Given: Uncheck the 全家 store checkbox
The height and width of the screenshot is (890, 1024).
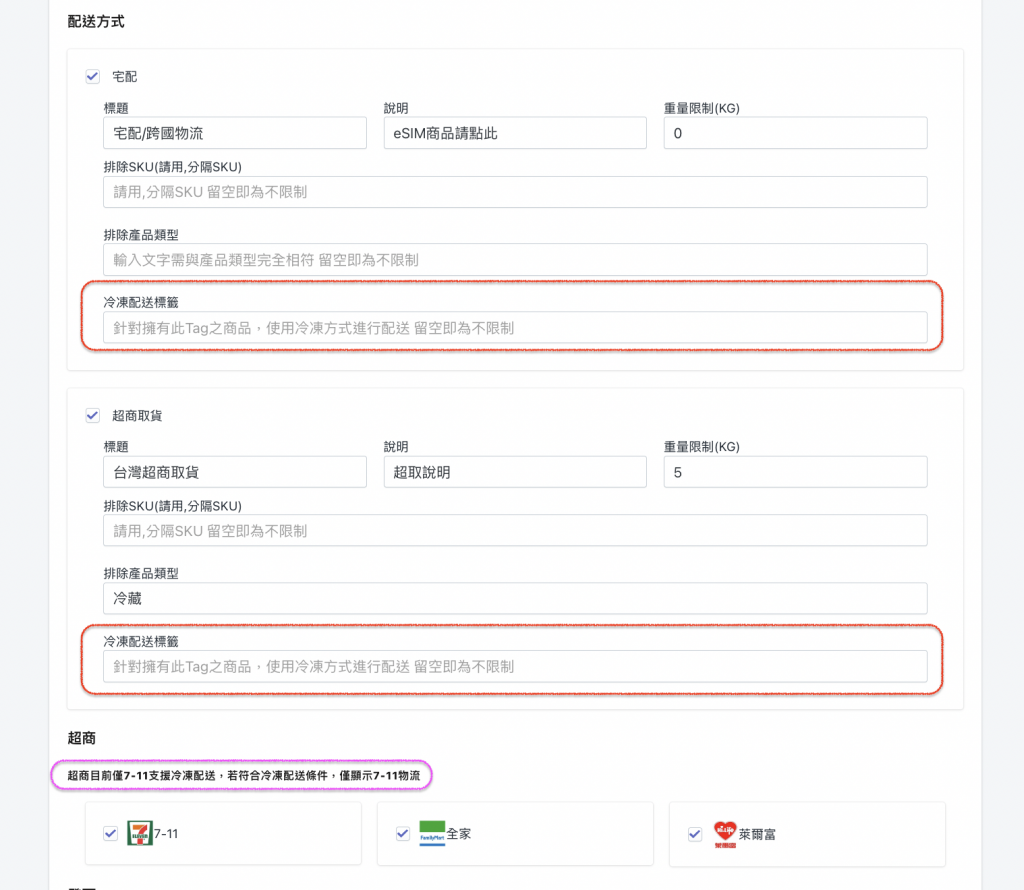Looking at the screenshot, I should [403, 833].
